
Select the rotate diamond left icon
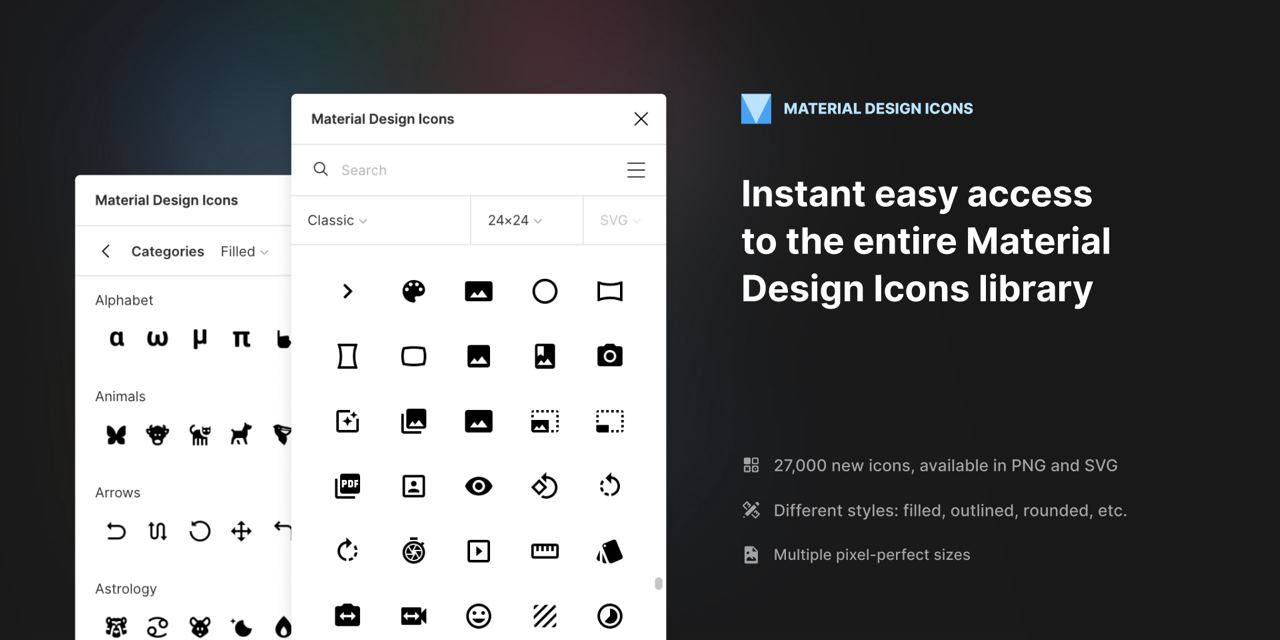coord(544,486)
